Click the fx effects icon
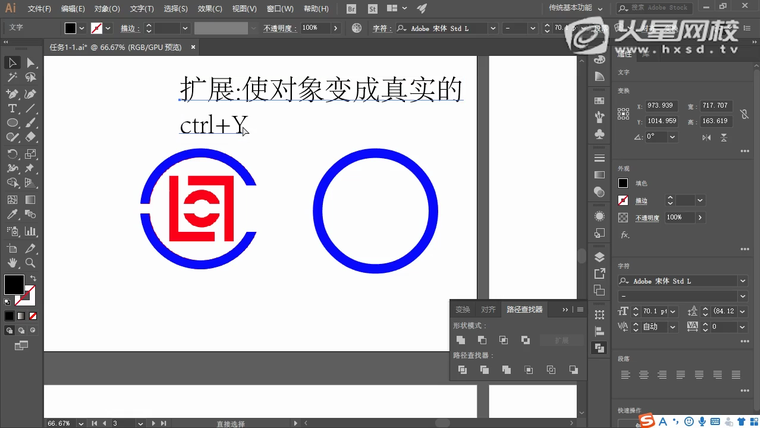The height and width of the screenshot is (428, 760). tap(624, 235)
